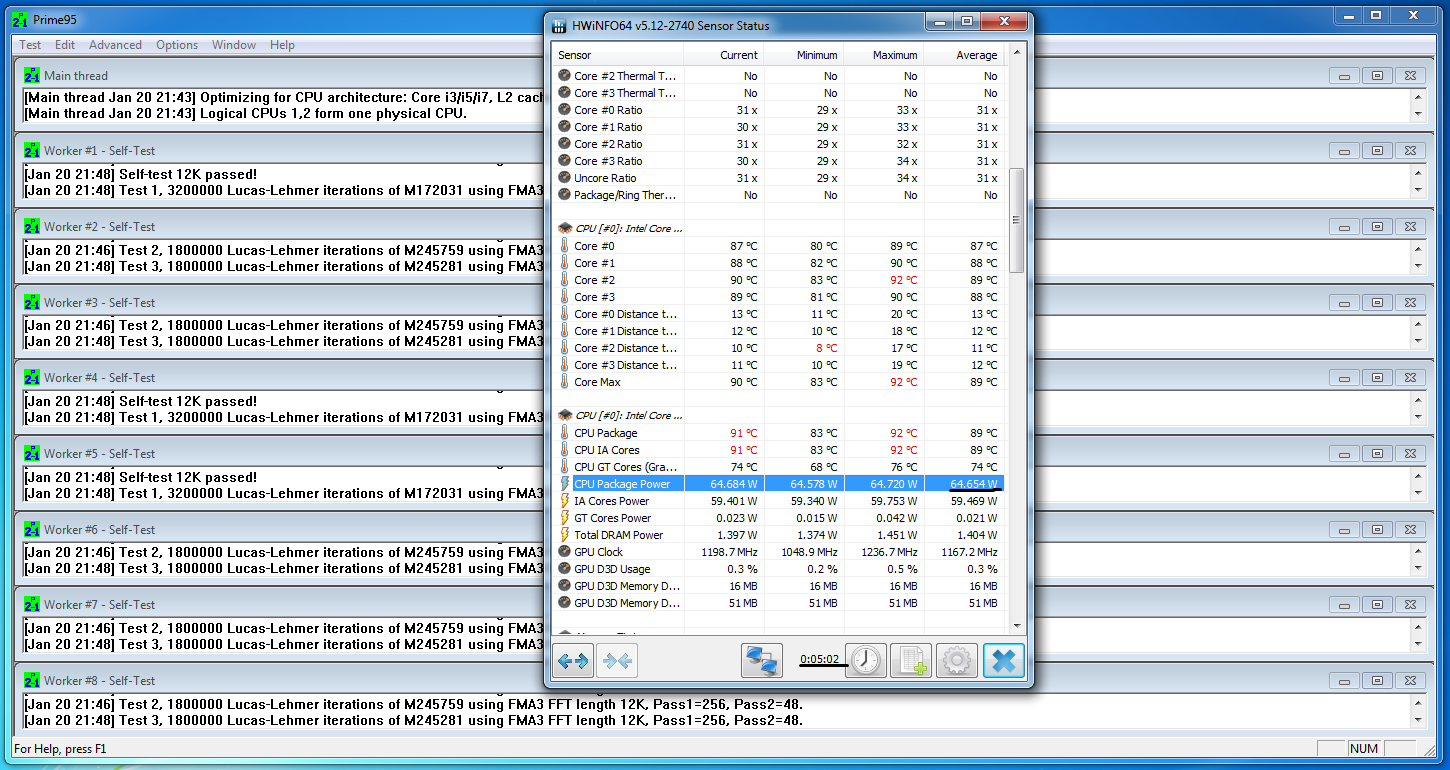This screenshot has width=1450, height=770.
Task: Click the NUM indicator in Prime95 status bar
Action: (1363, 748)
